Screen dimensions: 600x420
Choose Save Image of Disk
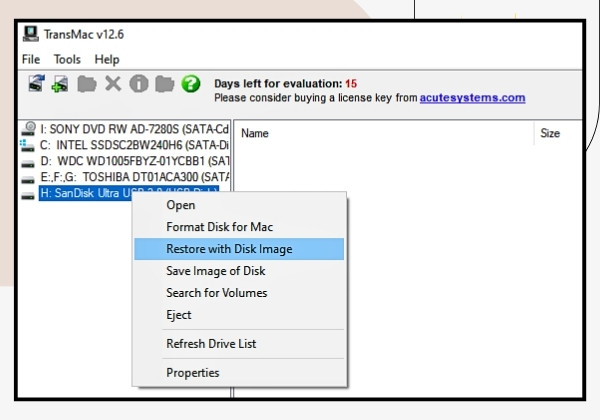[239, 271]
